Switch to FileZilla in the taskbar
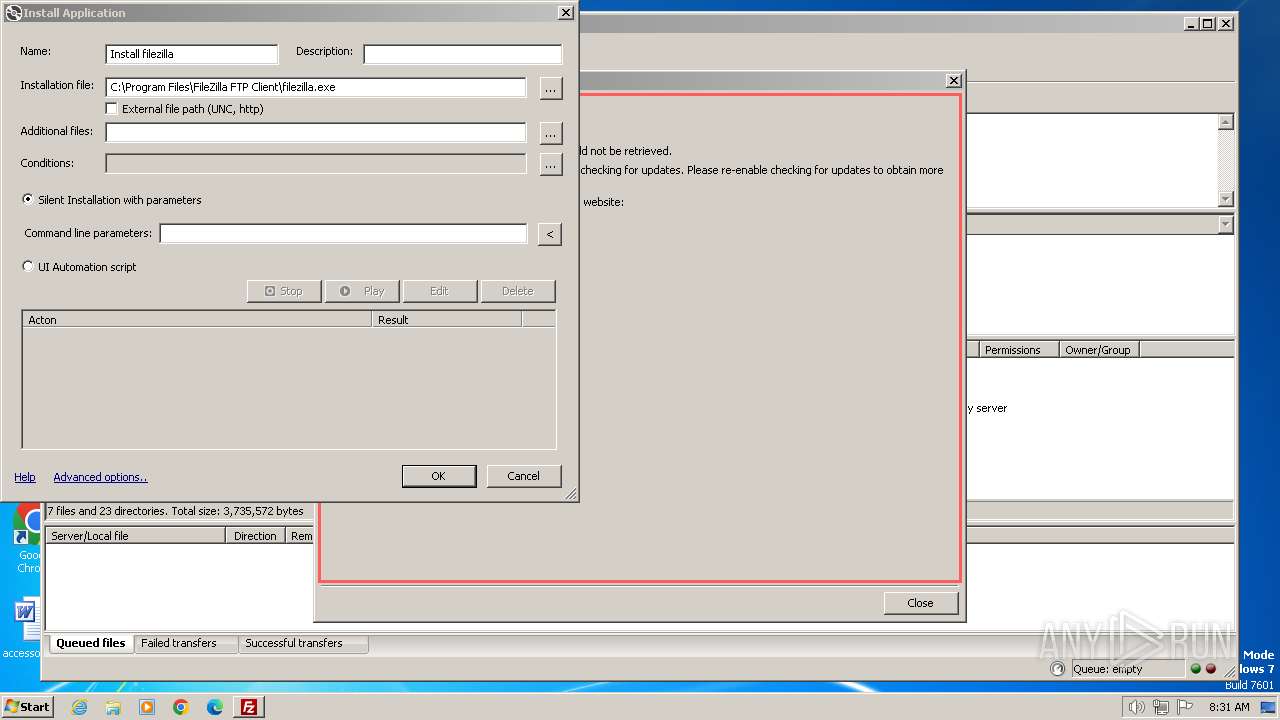The height and width of the screenshot is (720, 1280). pos(249,707)
